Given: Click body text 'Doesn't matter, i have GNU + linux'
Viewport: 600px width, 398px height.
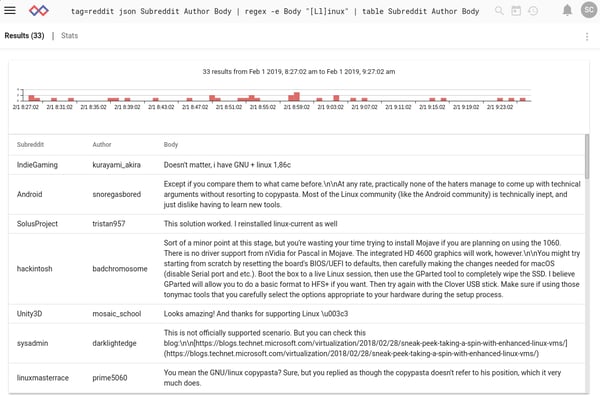Looking at the screenshot, I should click(218, 165).
